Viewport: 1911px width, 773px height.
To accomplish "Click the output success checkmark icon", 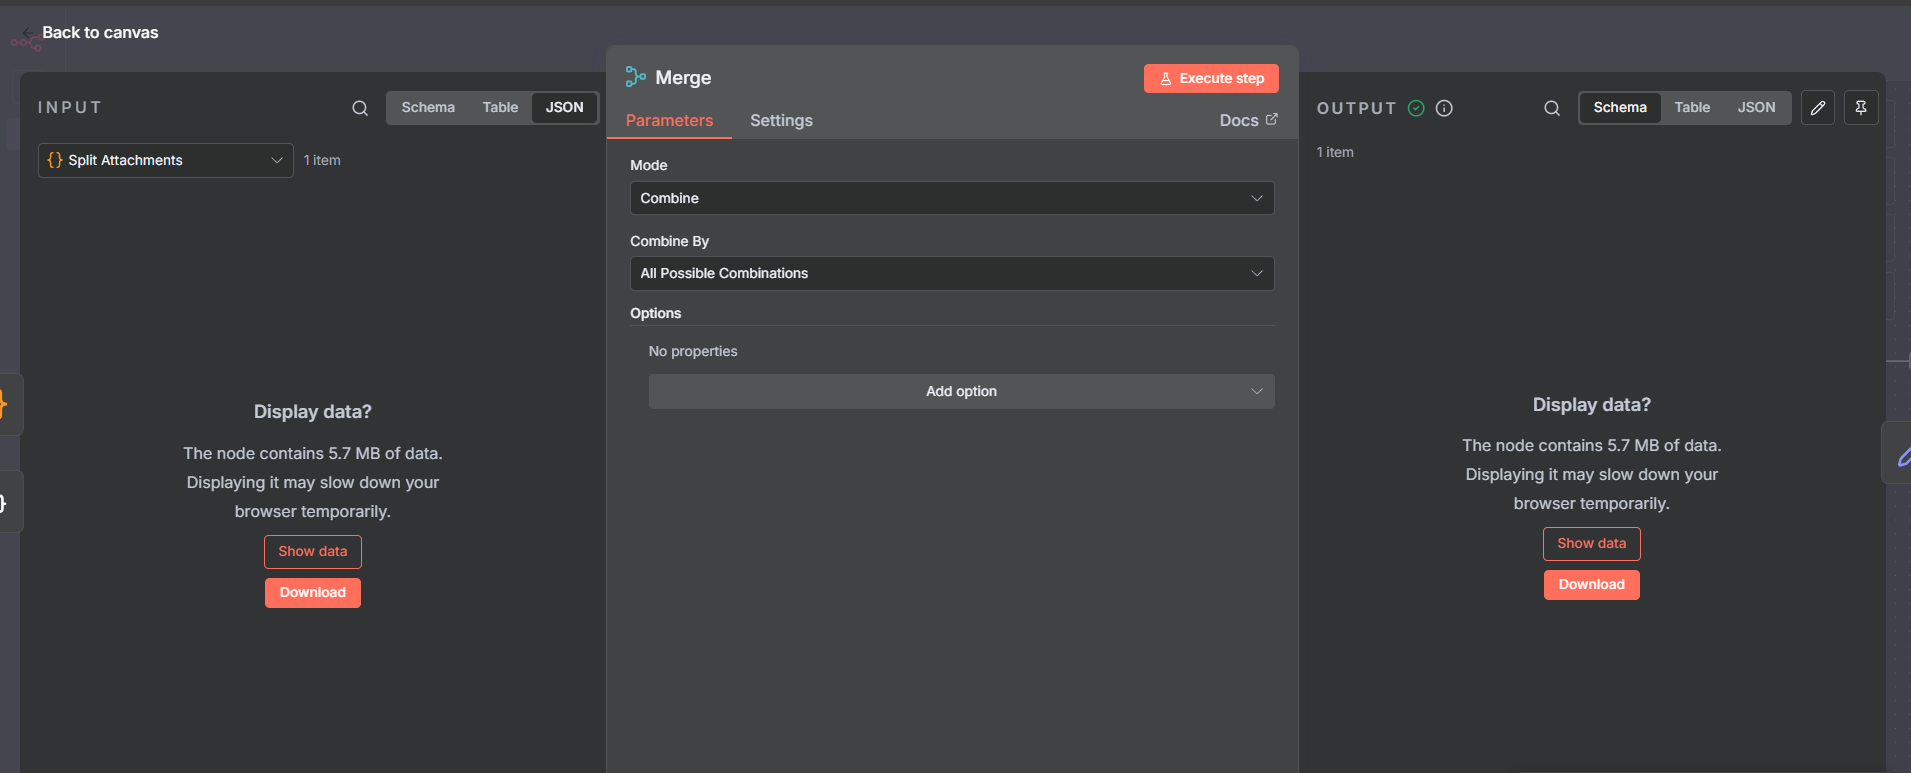I will click(1416, 108).
